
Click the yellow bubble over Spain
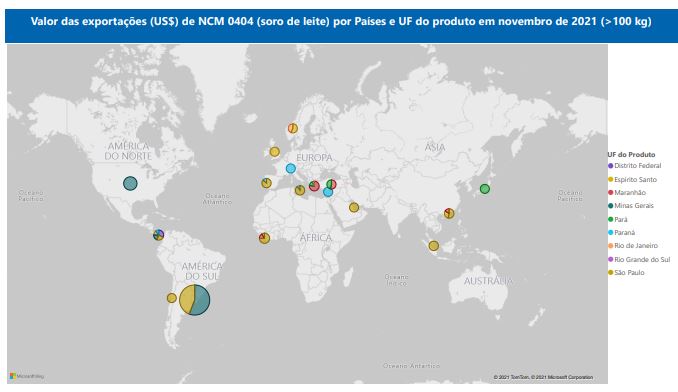[x=266, y=183]
